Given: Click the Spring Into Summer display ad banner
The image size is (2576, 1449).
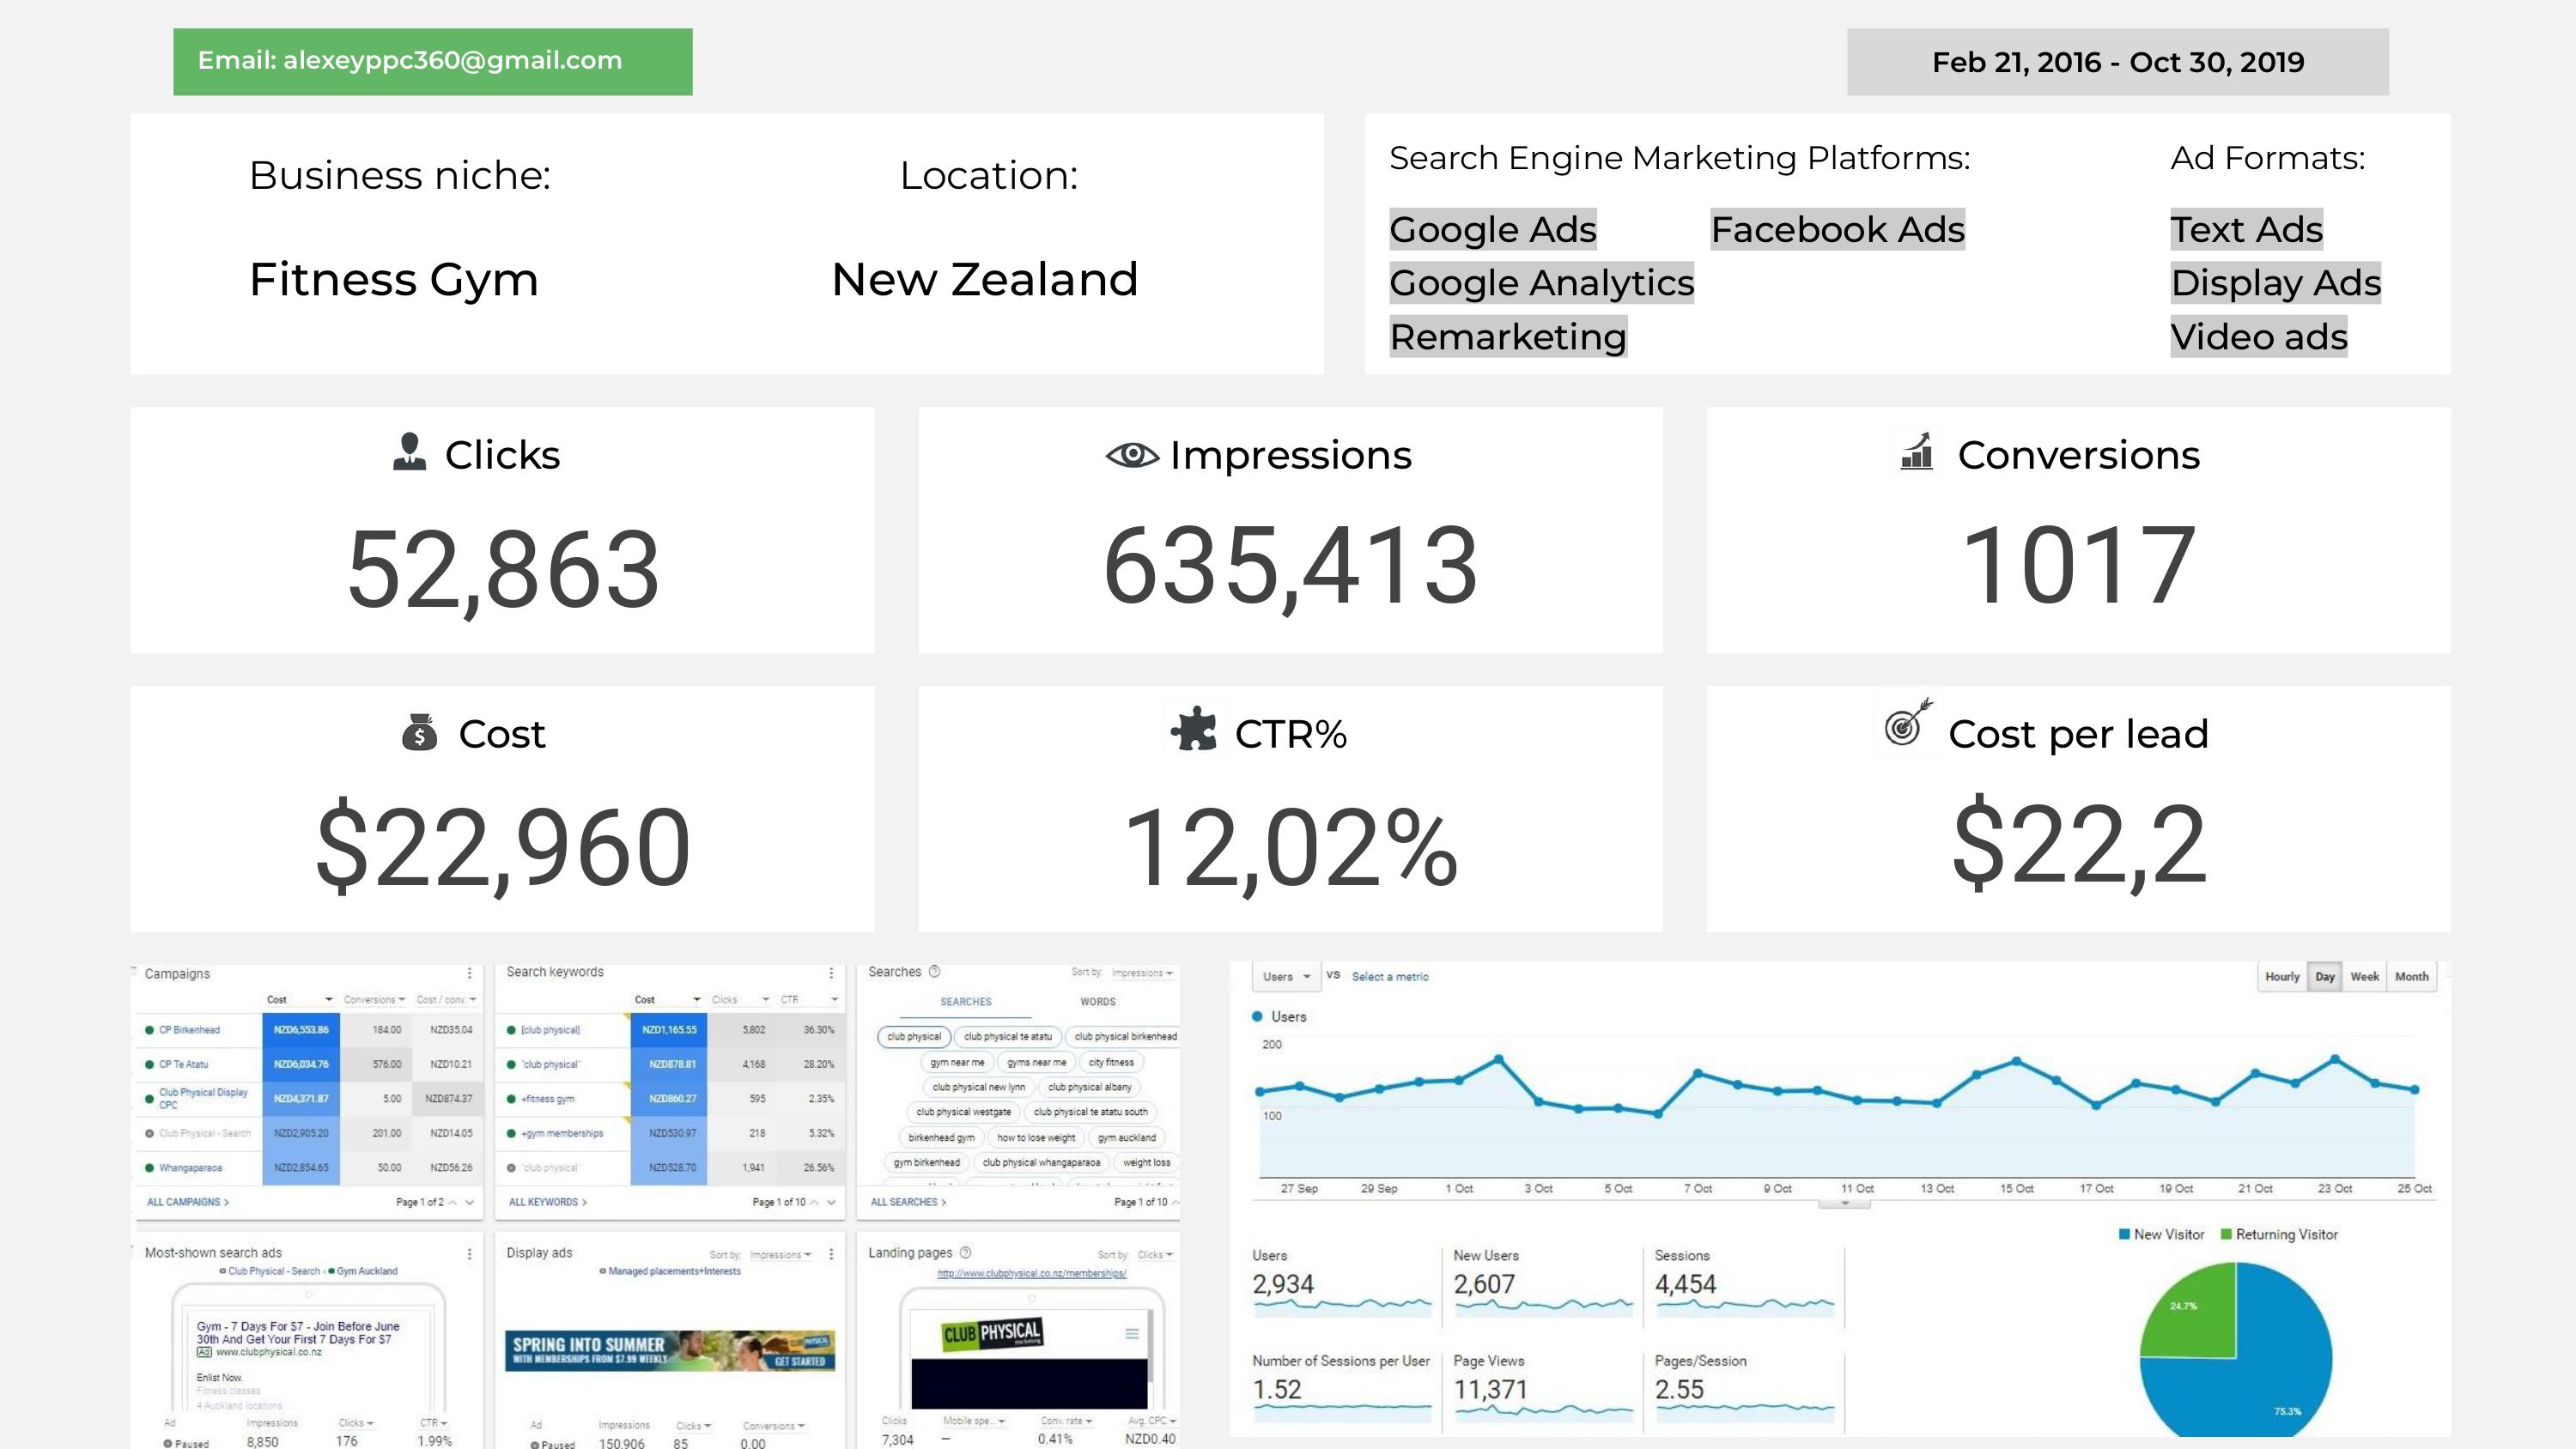Looking at the screenshot, I should pyautogui.click(x=669, y=1350).
